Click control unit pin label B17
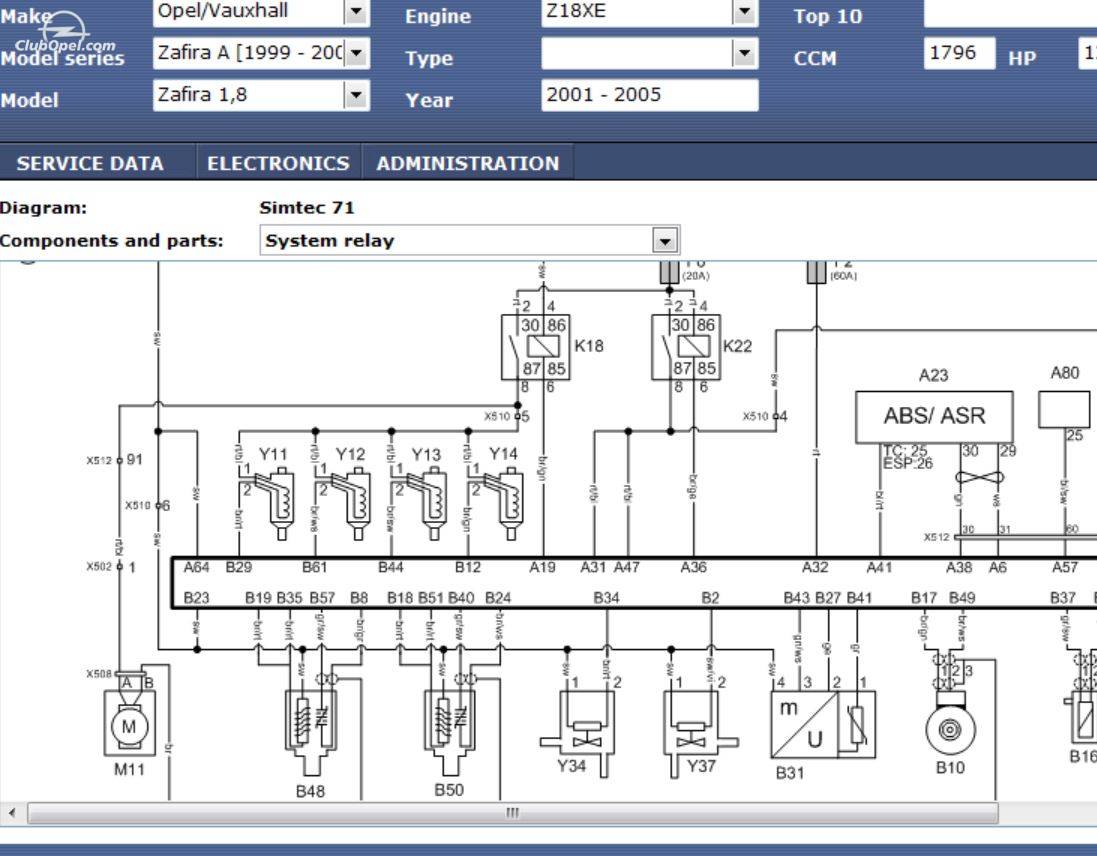Viewport: 1097px width, 856px height. pos(923,598)
